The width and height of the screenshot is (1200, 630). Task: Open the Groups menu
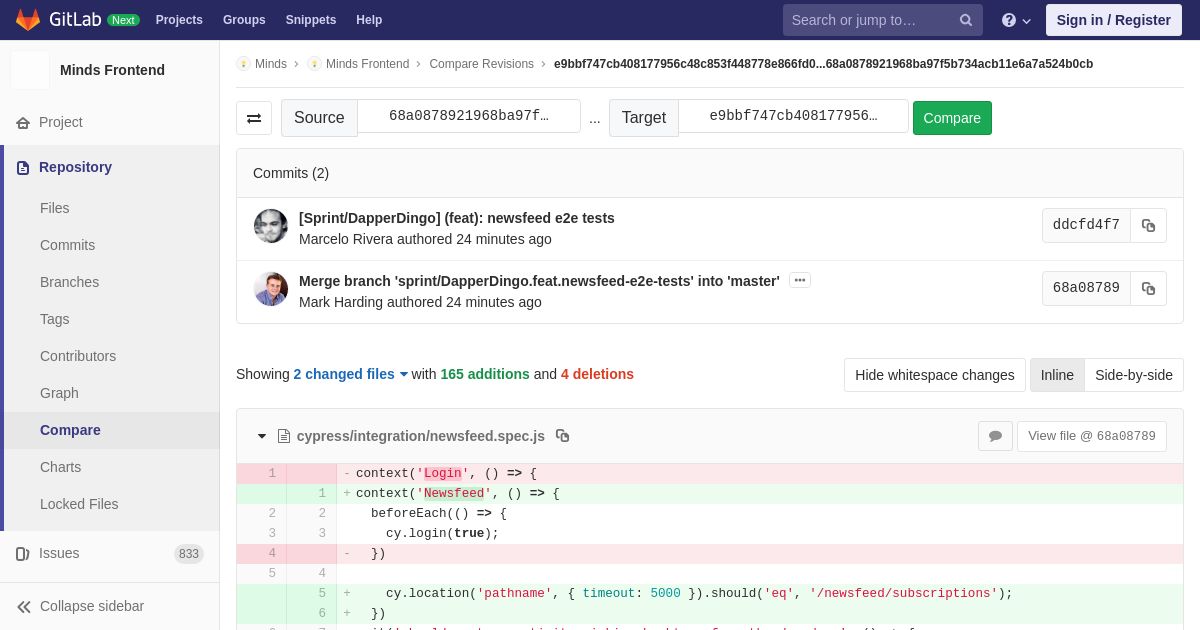pos(244,20)
